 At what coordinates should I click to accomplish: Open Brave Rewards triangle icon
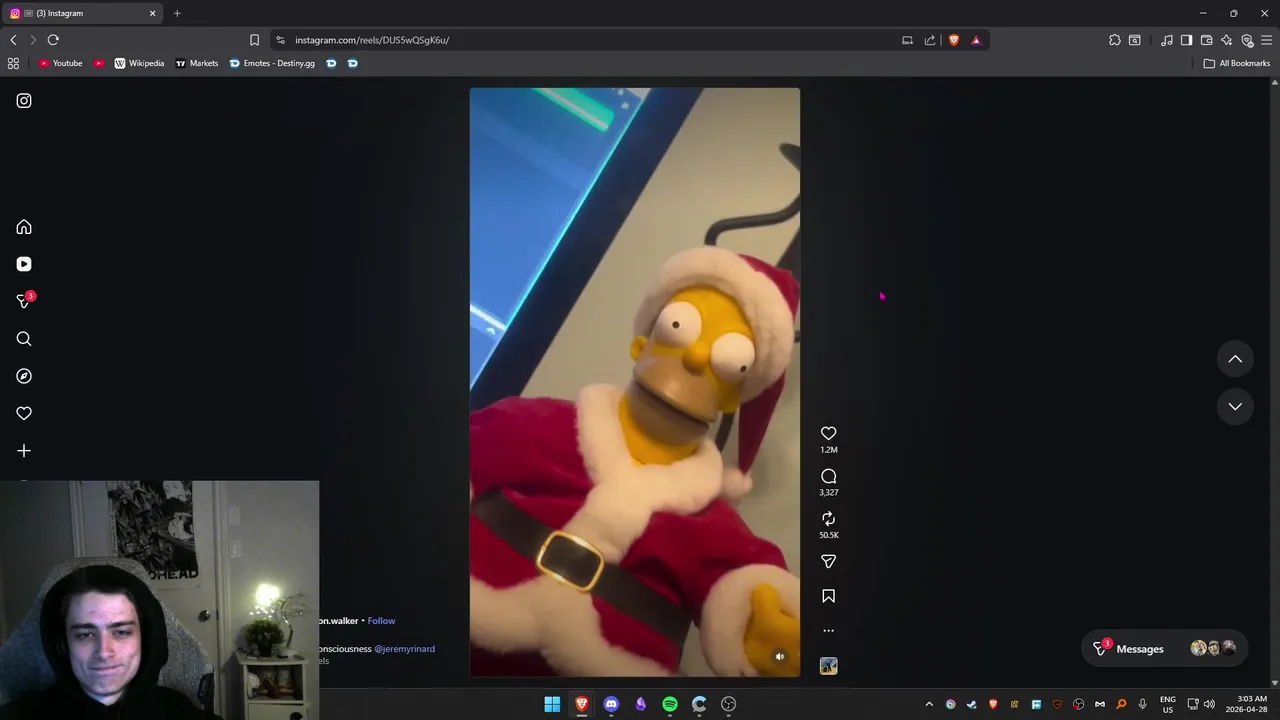point(976,40)
